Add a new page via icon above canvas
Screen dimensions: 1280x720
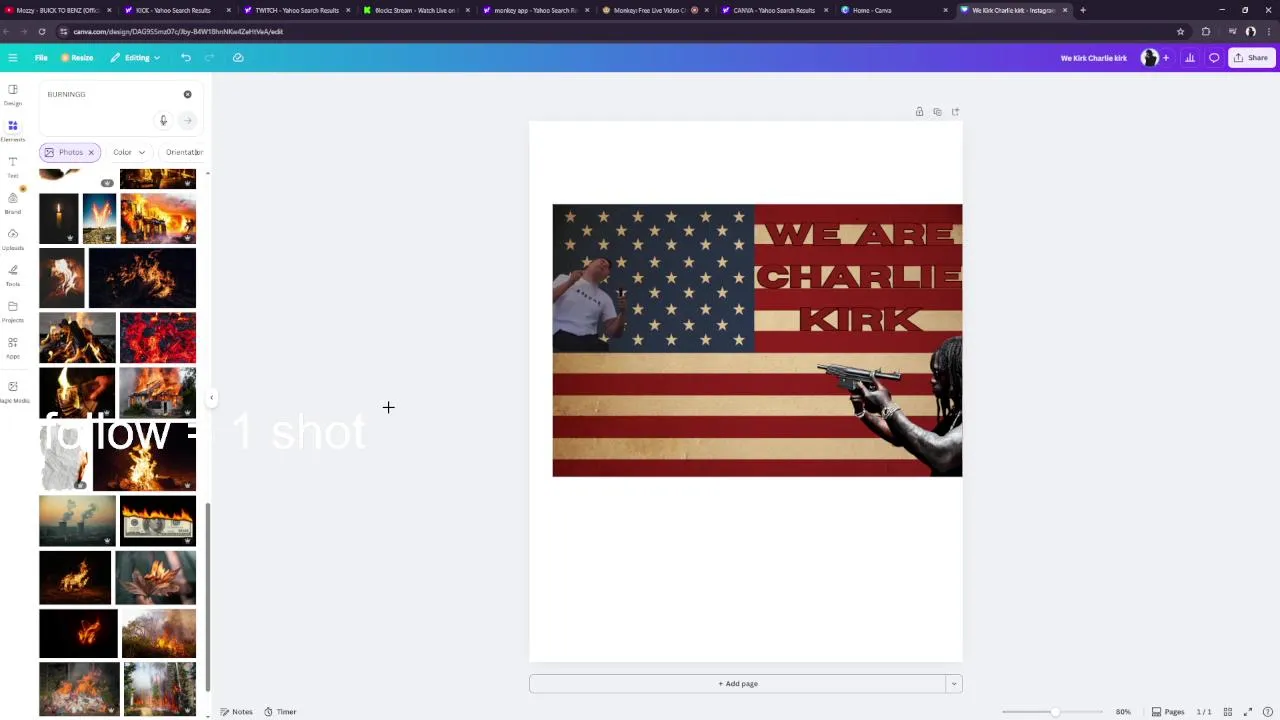coord(955,112)
